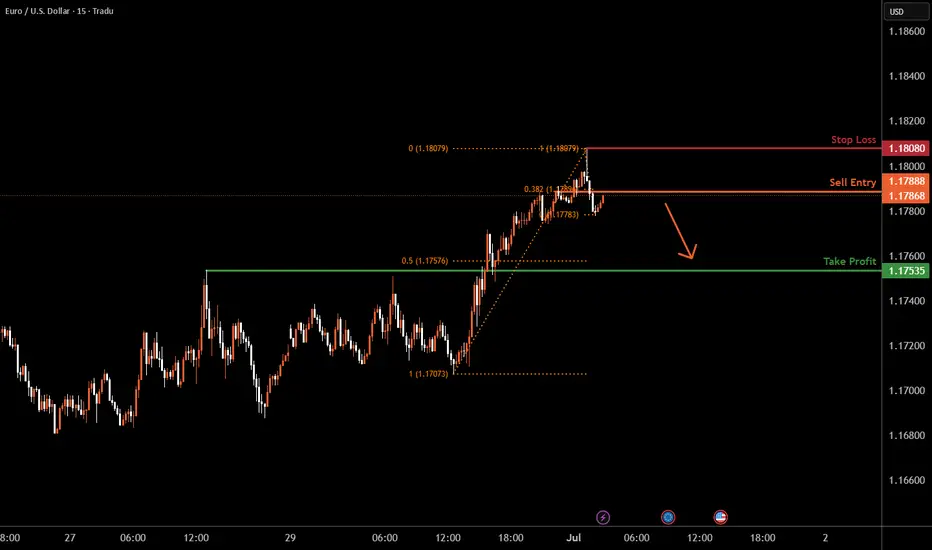
Task: Select the Take Profit label
Action: coord(849,262)
